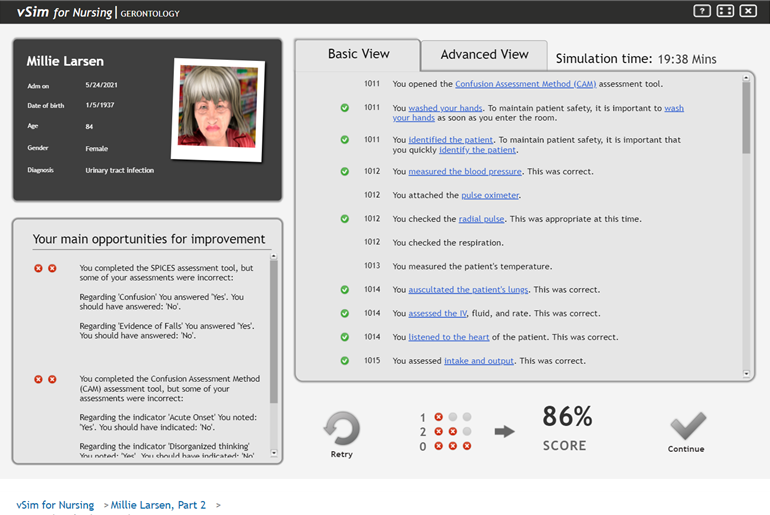This screenshot has height=515, width=770.
Task: Open the 'measured the blood pressure' link
Action: pyautogui.click(x=465, y=171)
